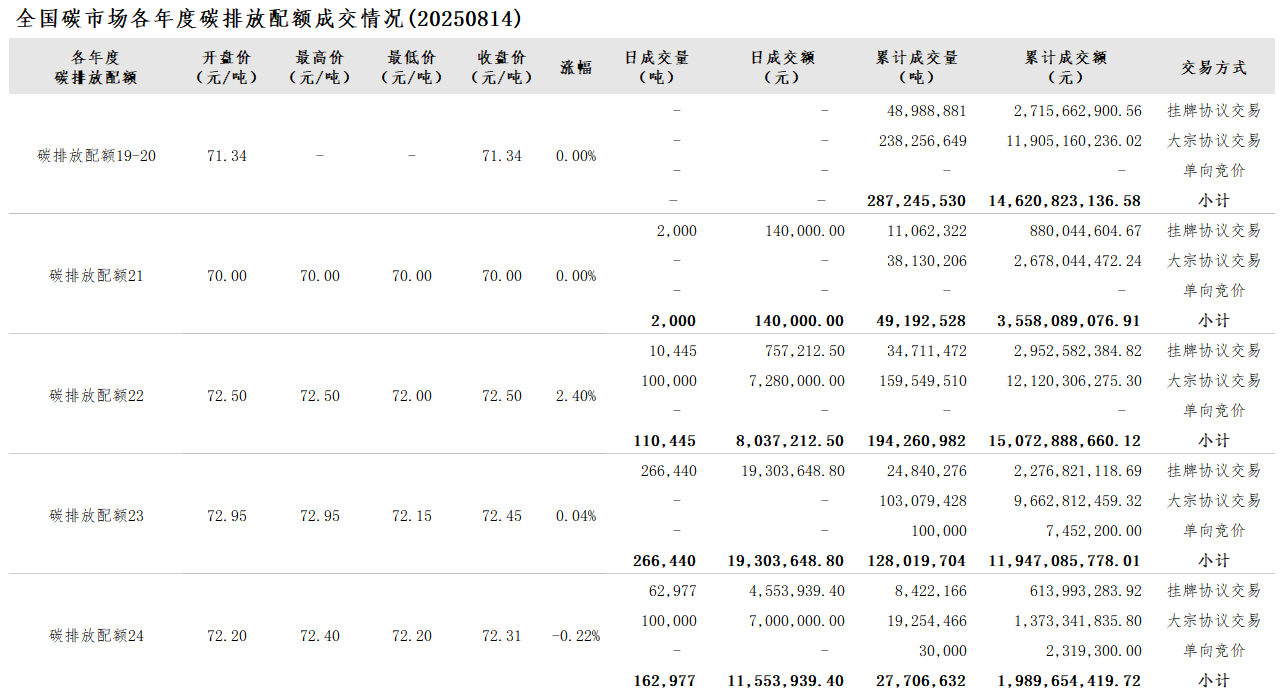This screenshot has height=691, width=1280.
Task: Select the 累计成交额 column header
Action: [x=1065, y=67]
